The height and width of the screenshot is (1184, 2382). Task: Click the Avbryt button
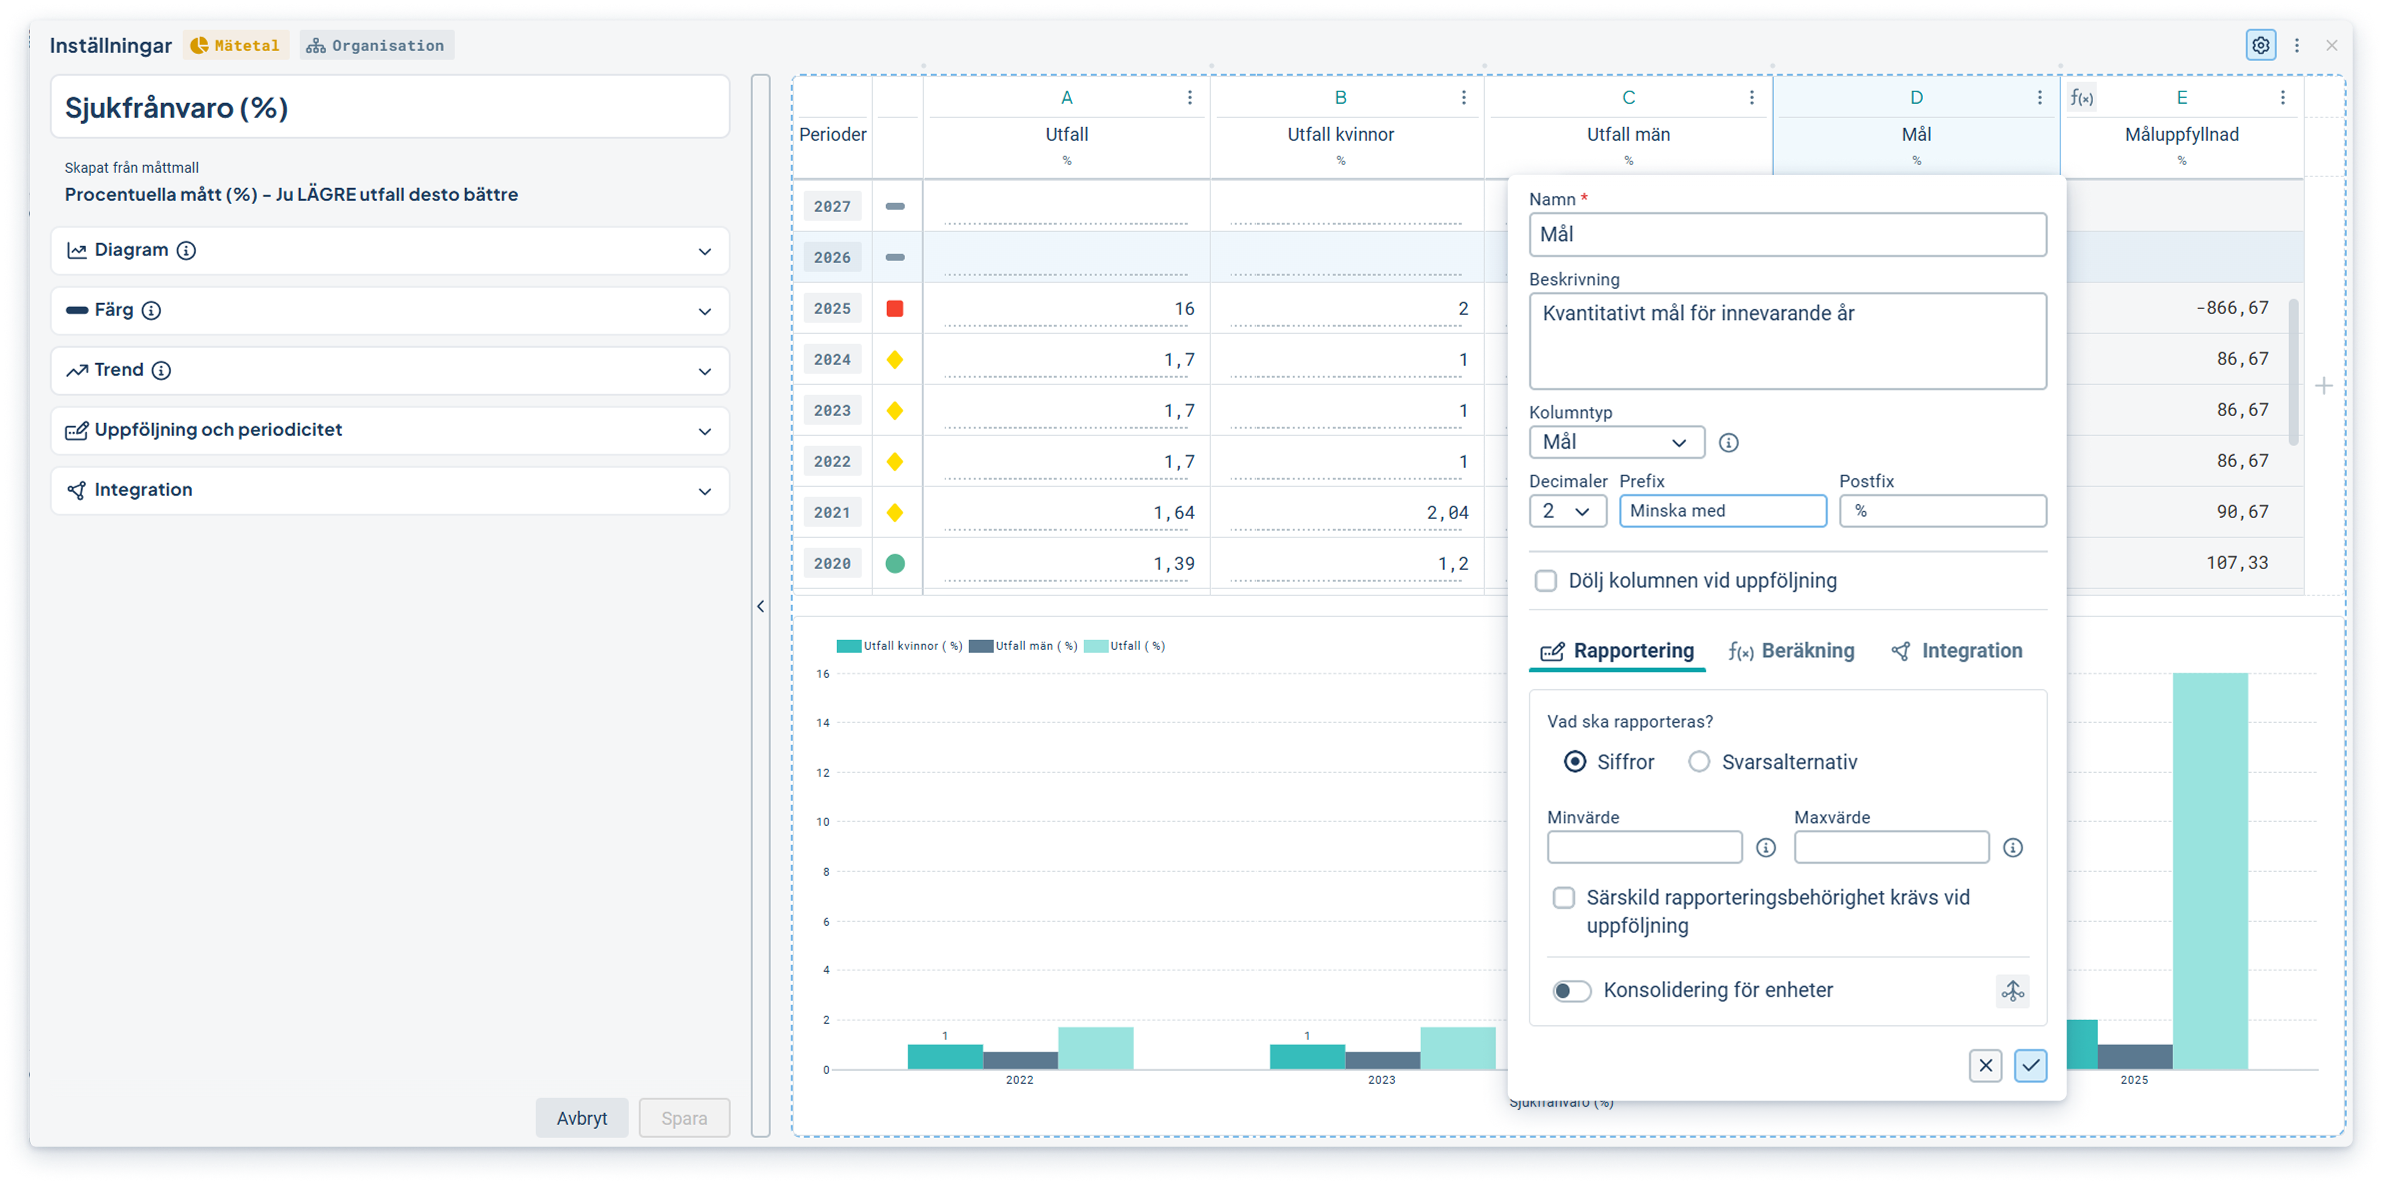coord(581,1118)
